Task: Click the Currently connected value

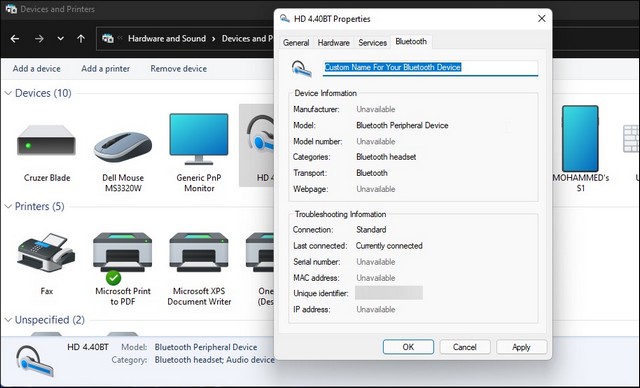Action: 389,246
